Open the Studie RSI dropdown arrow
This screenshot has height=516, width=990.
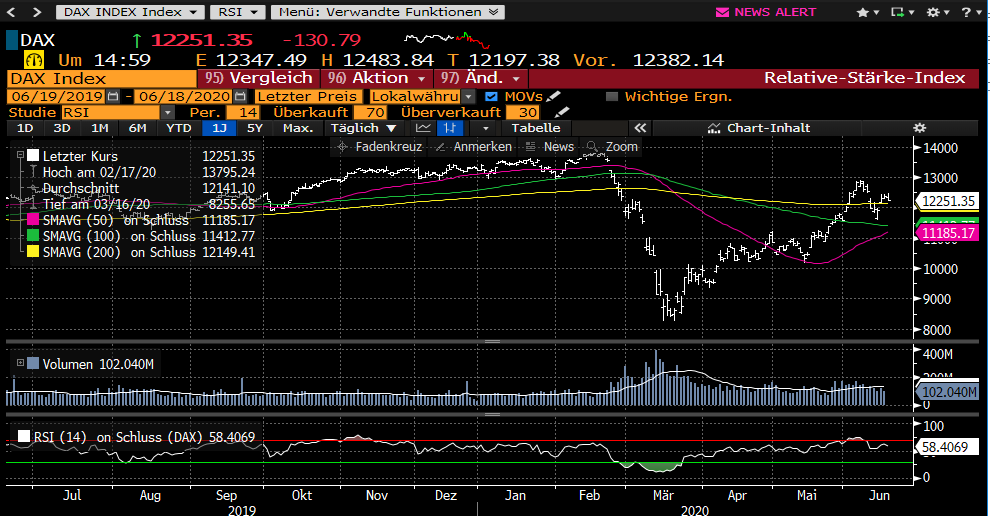(x=167, y=112)
